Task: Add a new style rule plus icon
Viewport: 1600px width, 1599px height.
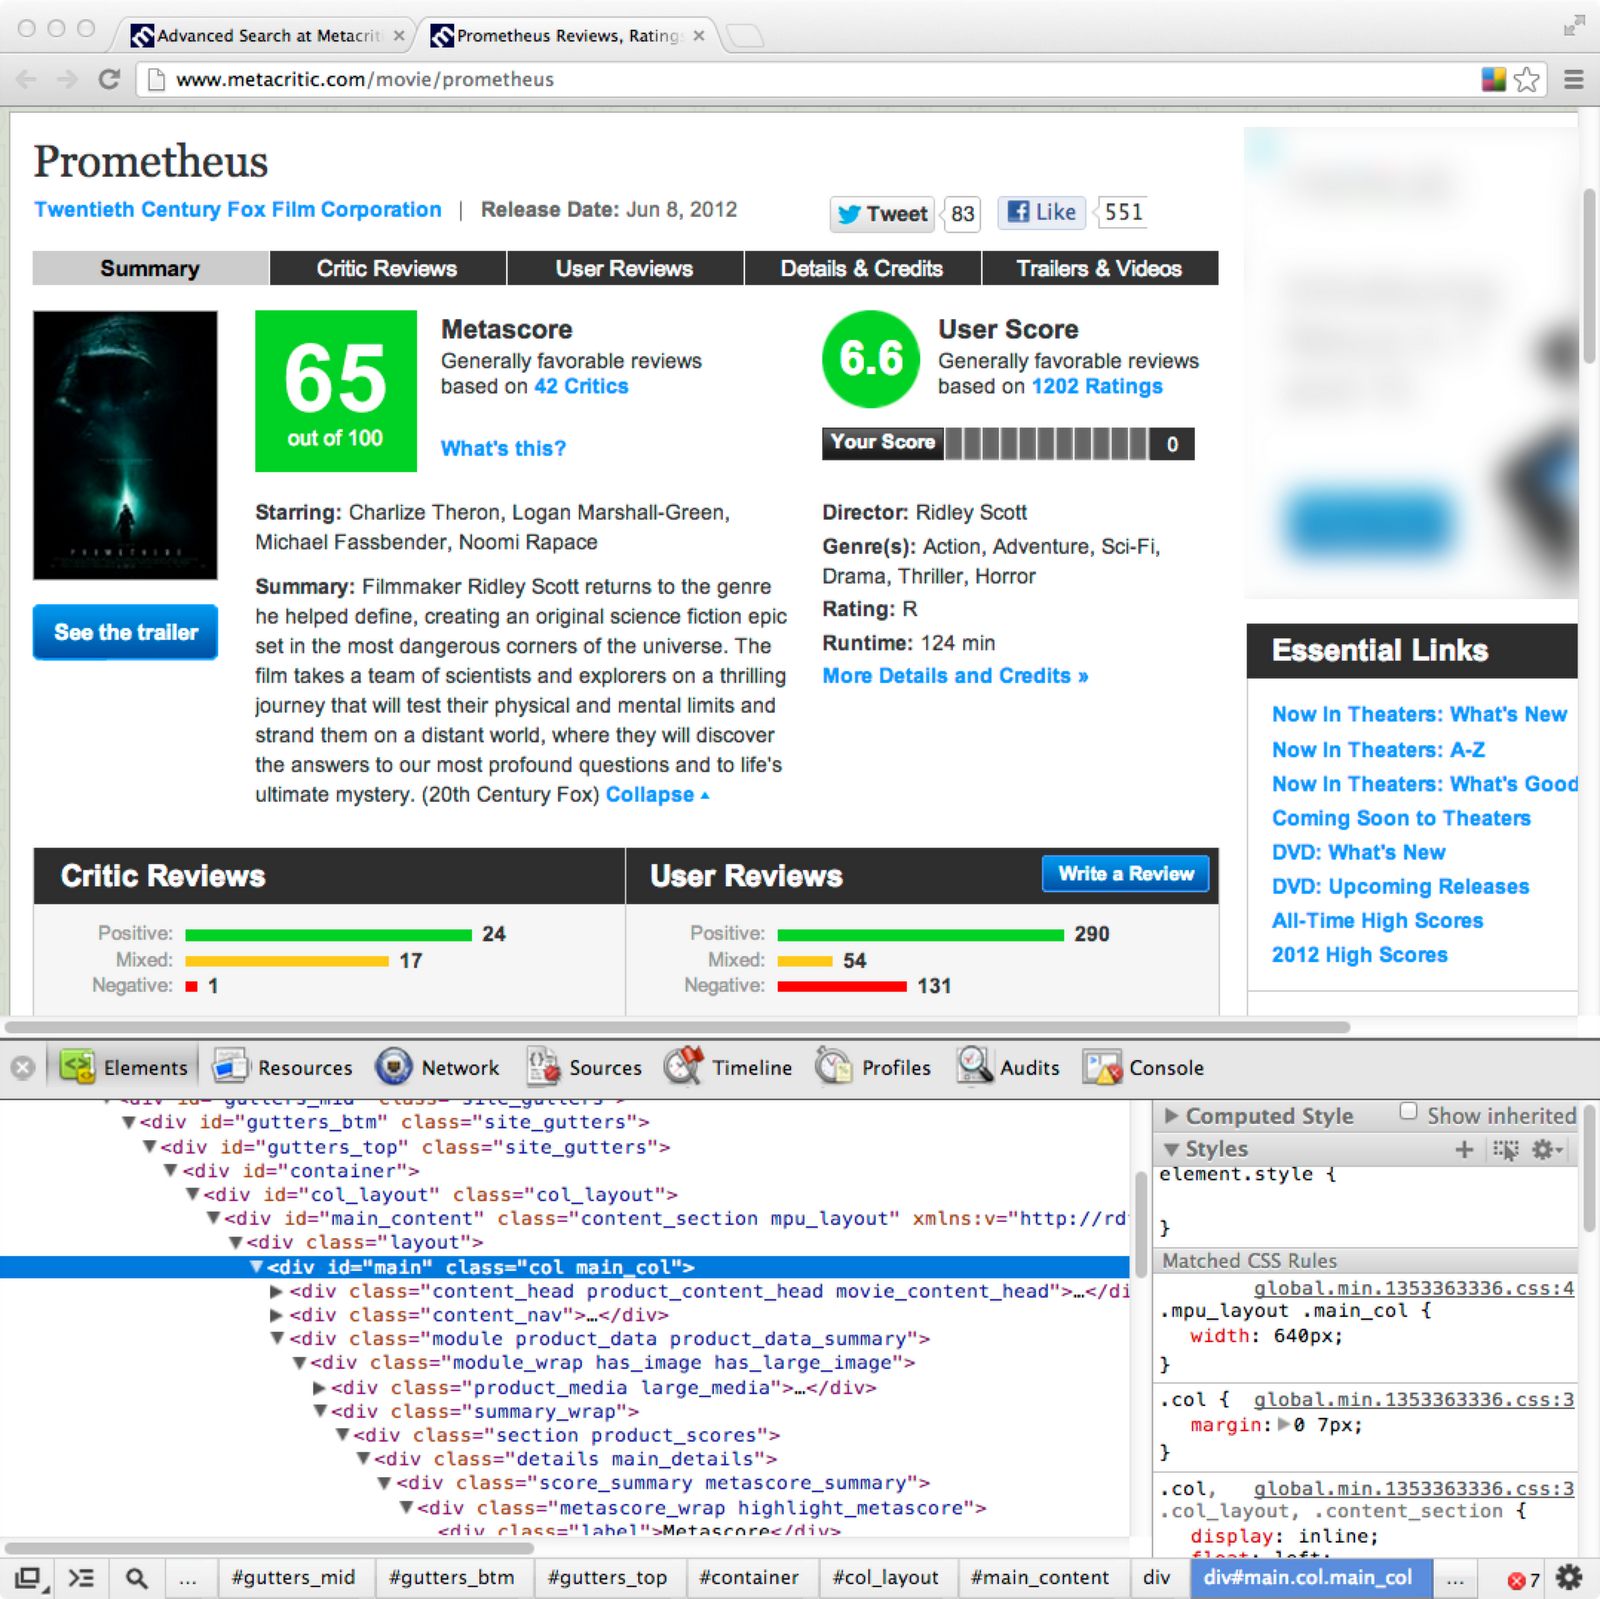Action: click(x=1464, y=1149)
